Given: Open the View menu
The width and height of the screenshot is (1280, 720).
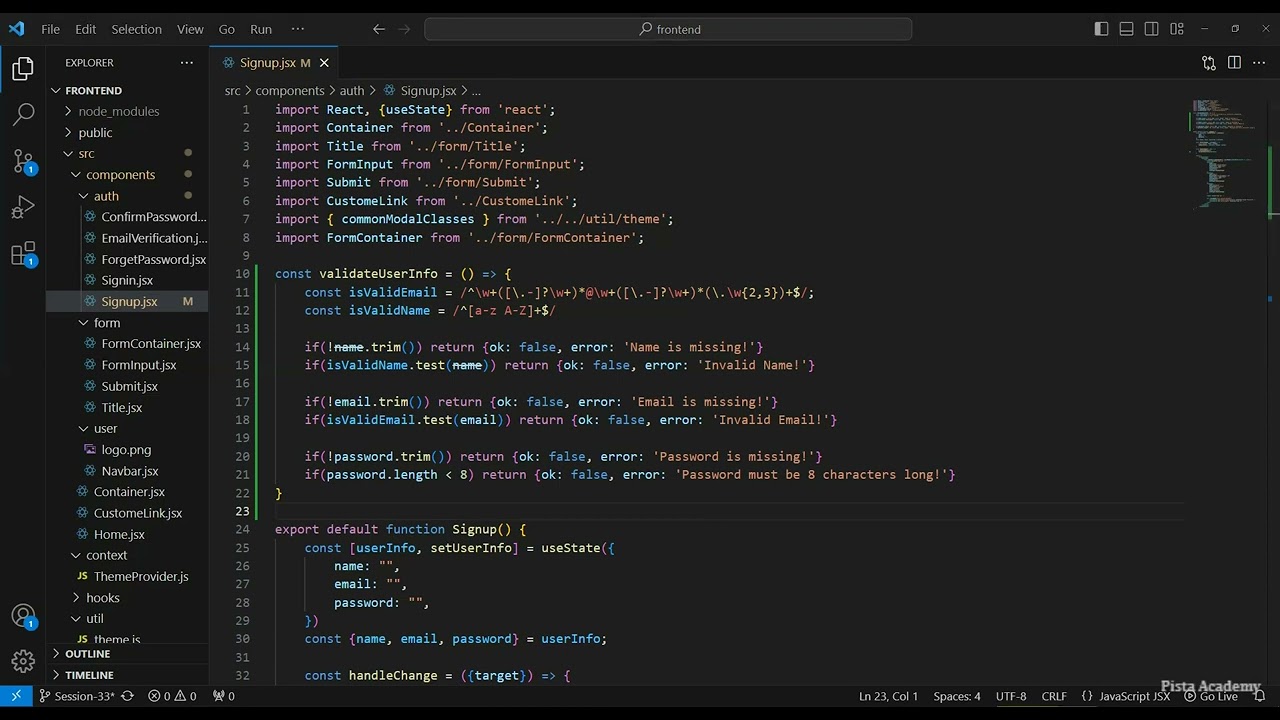Looking at the screenshot, I should 190,29.
